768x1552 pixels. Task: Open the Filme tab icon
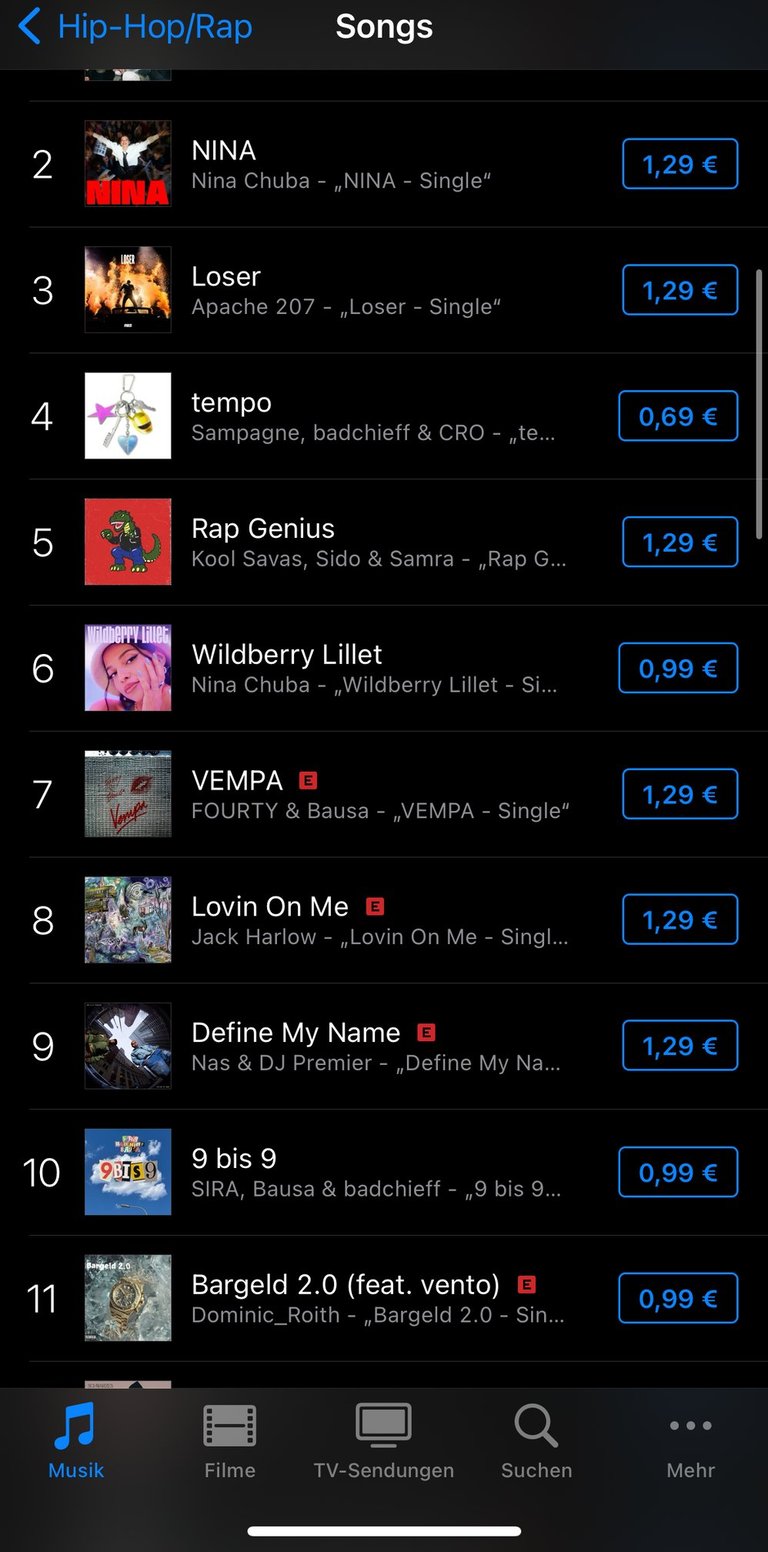point(230,1426)
